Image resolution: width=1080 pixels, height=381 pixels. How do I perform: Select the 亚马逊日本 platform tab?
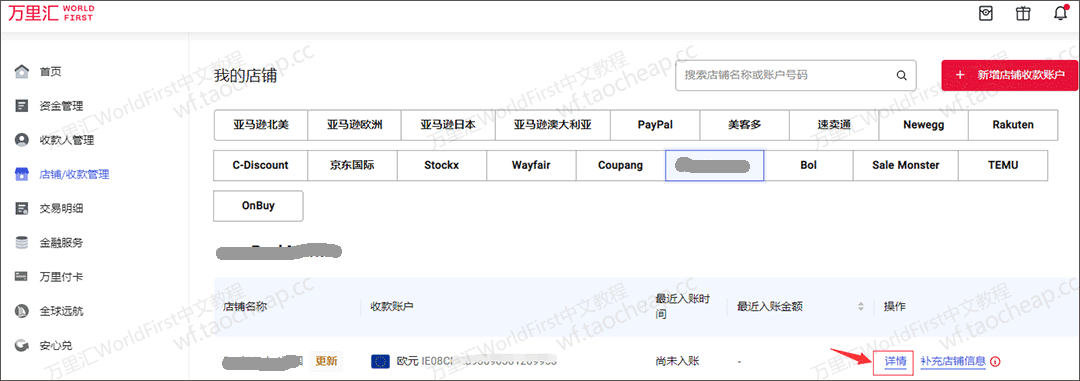[x=448, y=125]
